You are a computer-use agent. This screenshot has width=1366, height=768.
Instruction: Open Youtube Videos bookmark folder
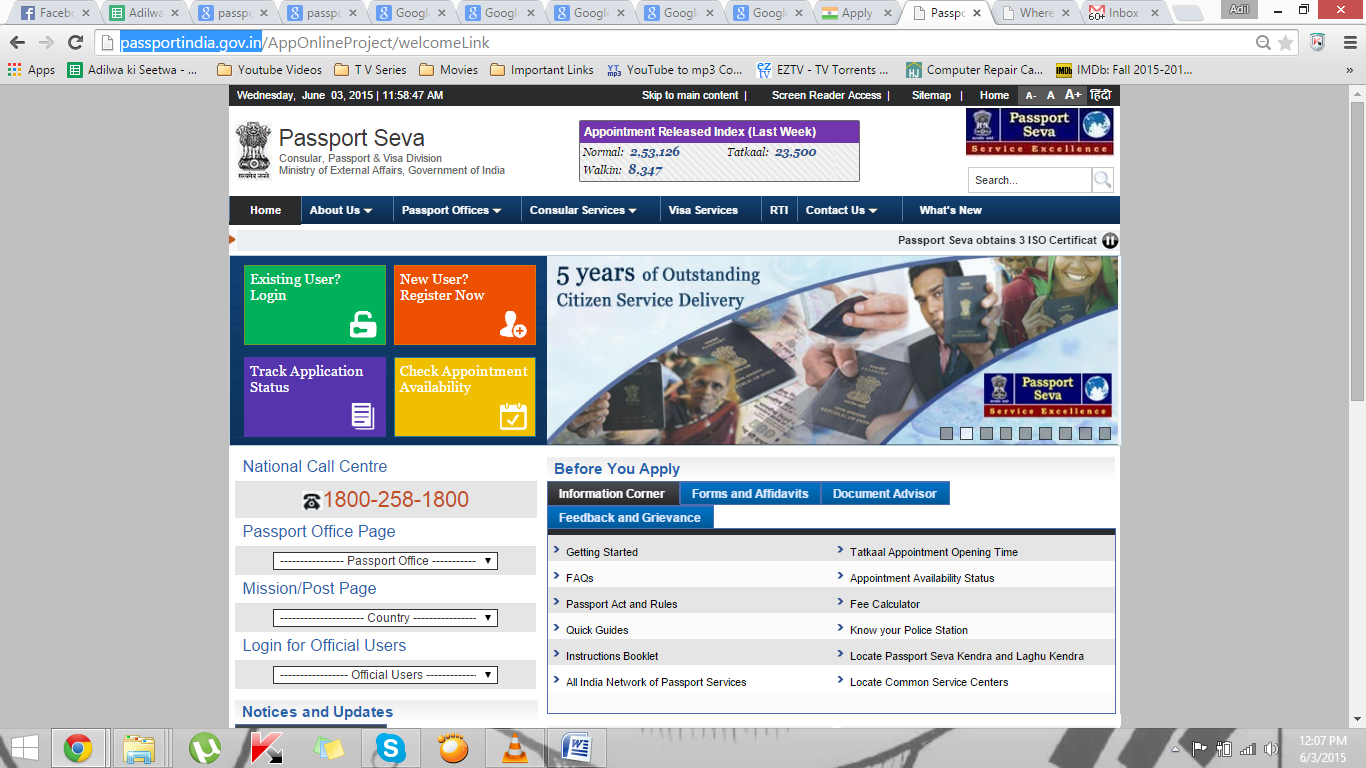[270, 70]
